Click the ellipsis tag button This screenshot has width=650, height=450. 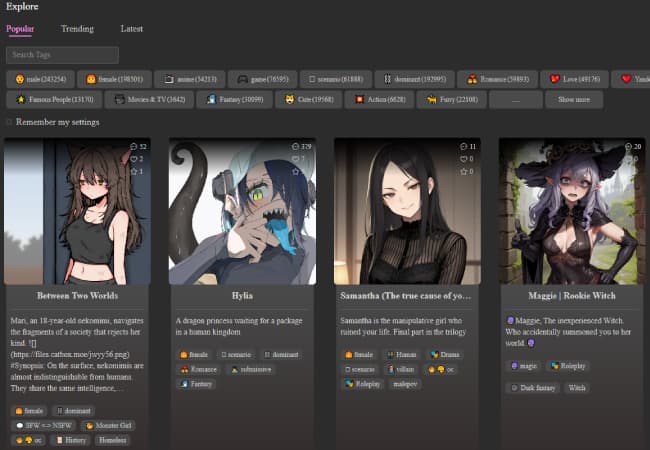[515, 100]
